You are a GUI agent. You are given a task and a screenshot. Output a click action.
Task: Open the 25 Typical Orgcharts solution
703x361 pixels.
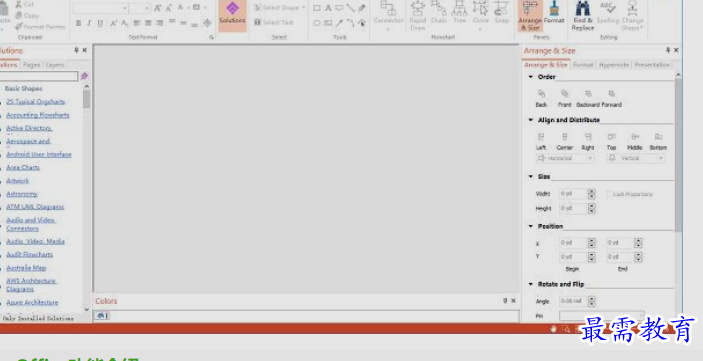(35, 102)
